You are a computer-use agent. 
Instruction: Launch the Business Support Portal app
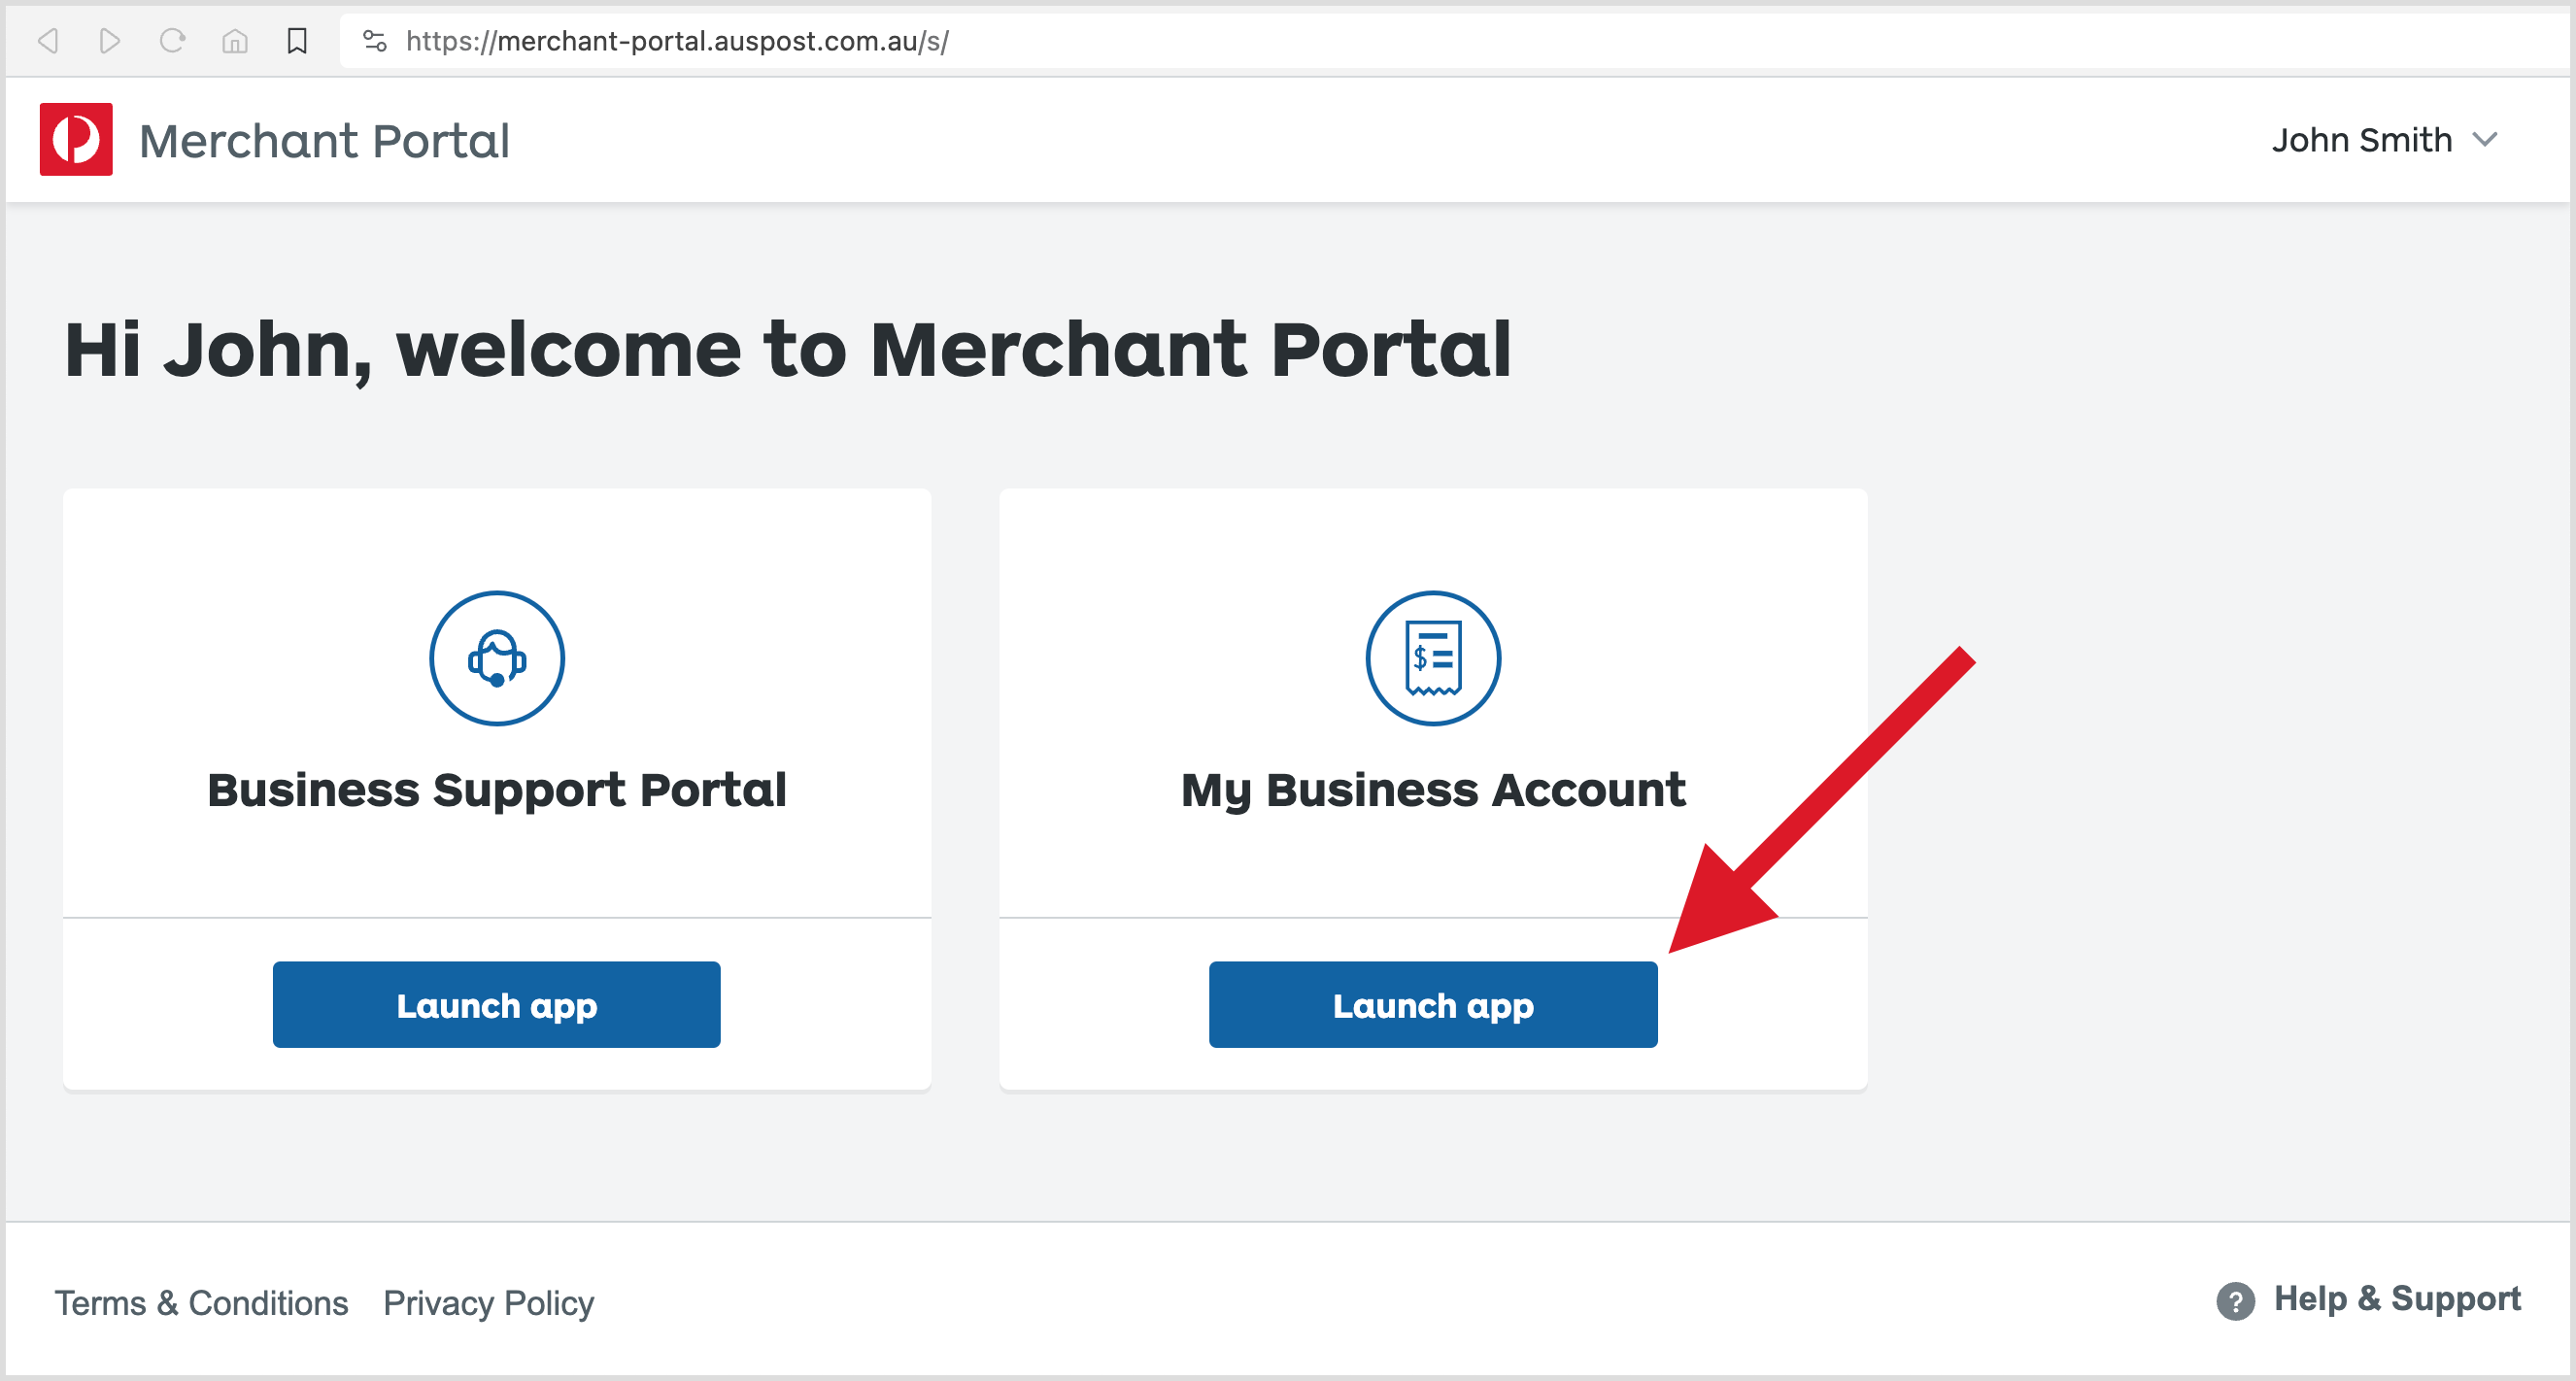click(497, 1005)
